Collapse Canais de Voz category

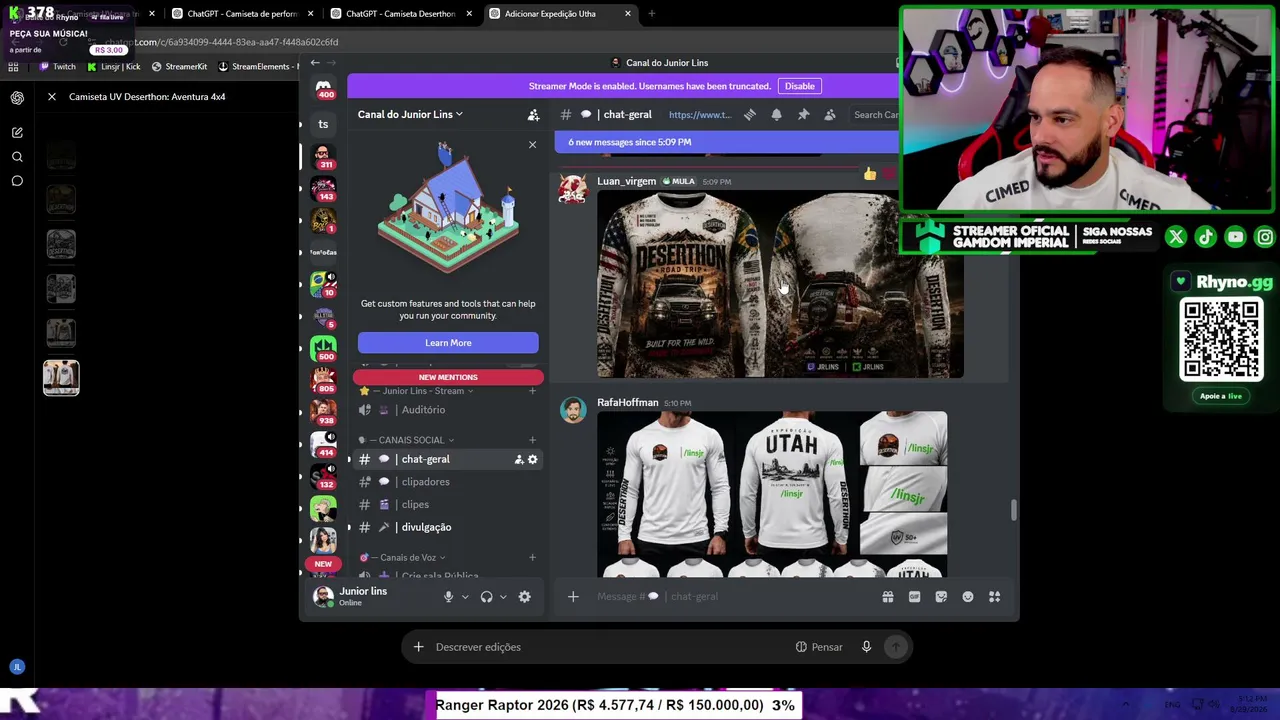pyautogui.click(x=402, y=558)
